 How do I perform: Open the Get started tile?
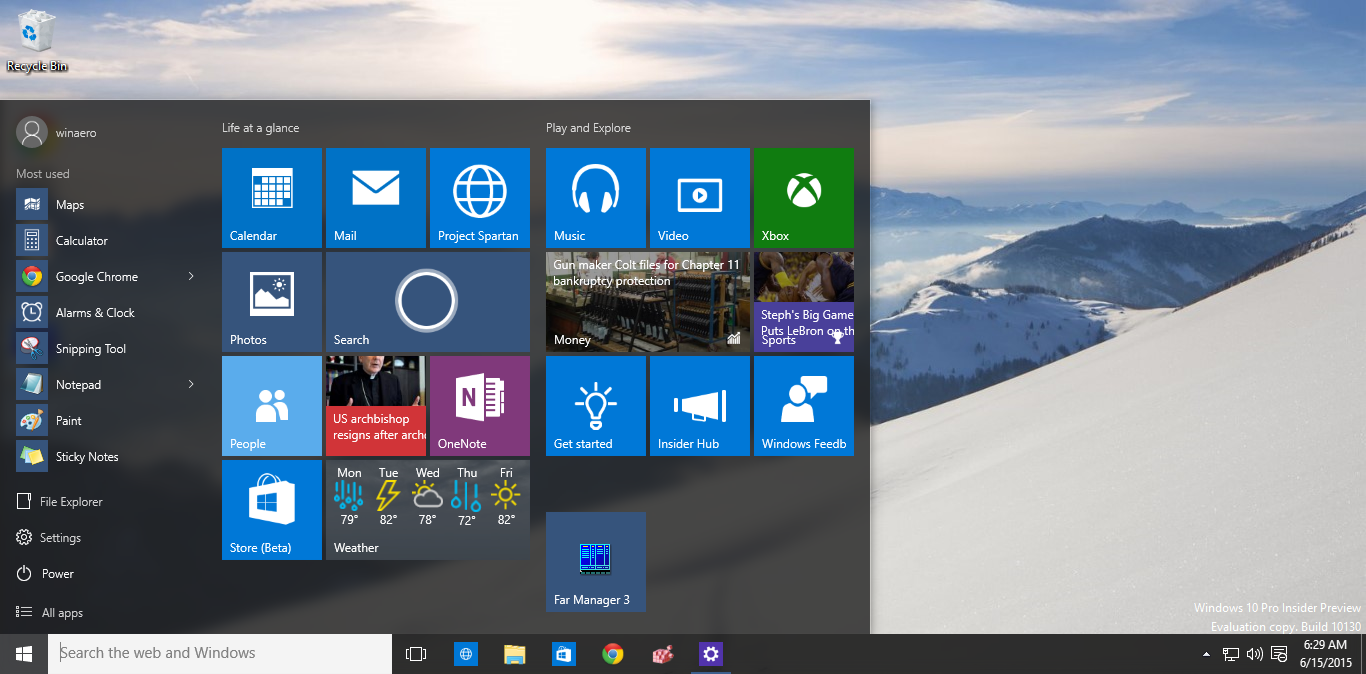pyautogui.click(x=596, y=406)
